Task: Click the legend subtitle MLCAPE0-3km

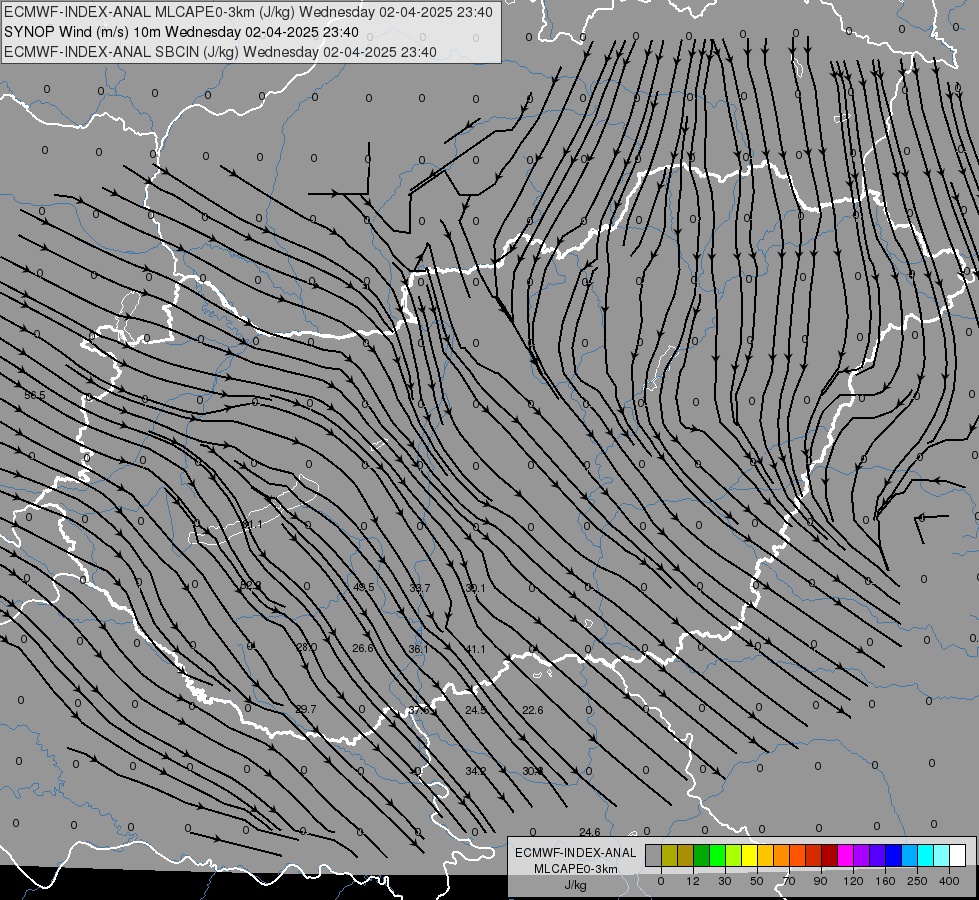Action: [576, 868]
